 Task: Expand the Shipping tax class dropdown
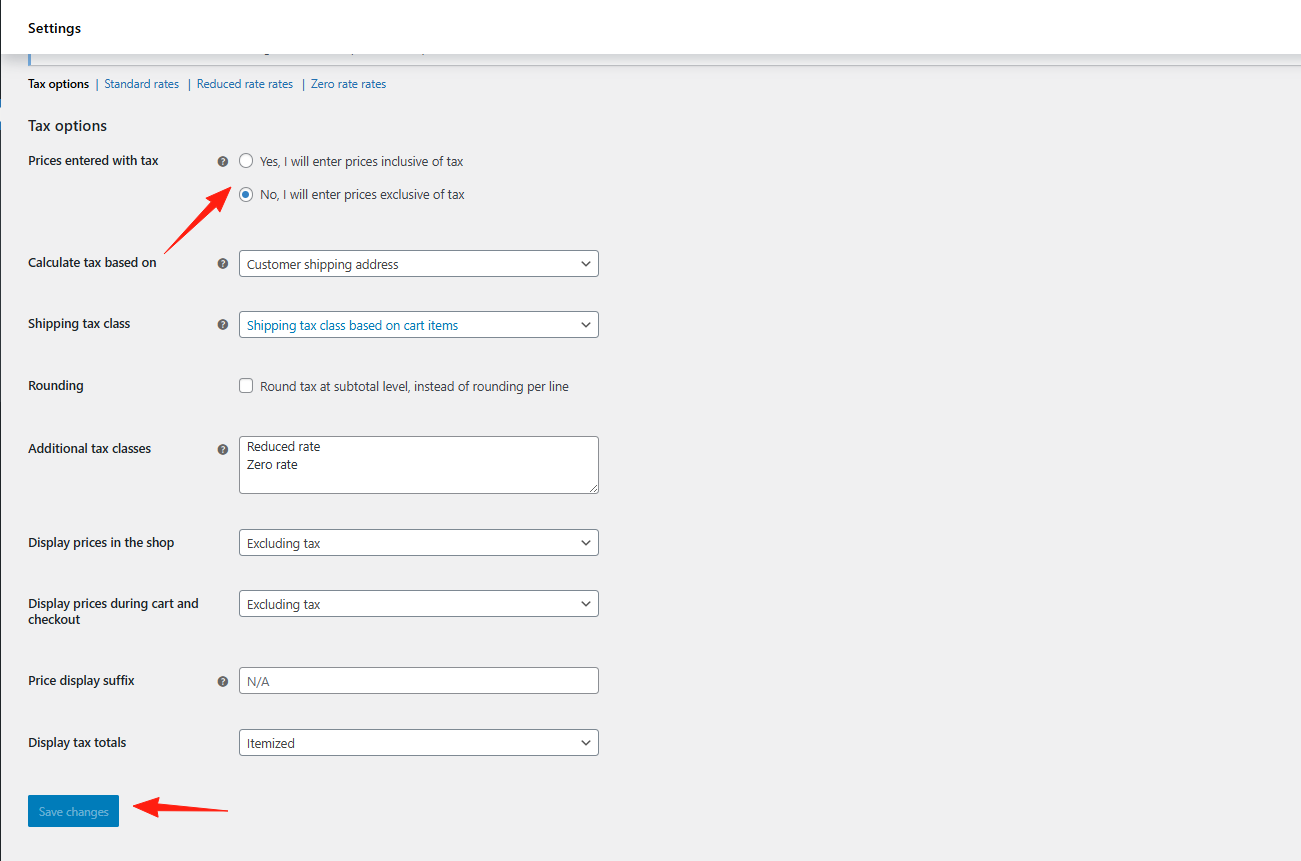(418, 325)
